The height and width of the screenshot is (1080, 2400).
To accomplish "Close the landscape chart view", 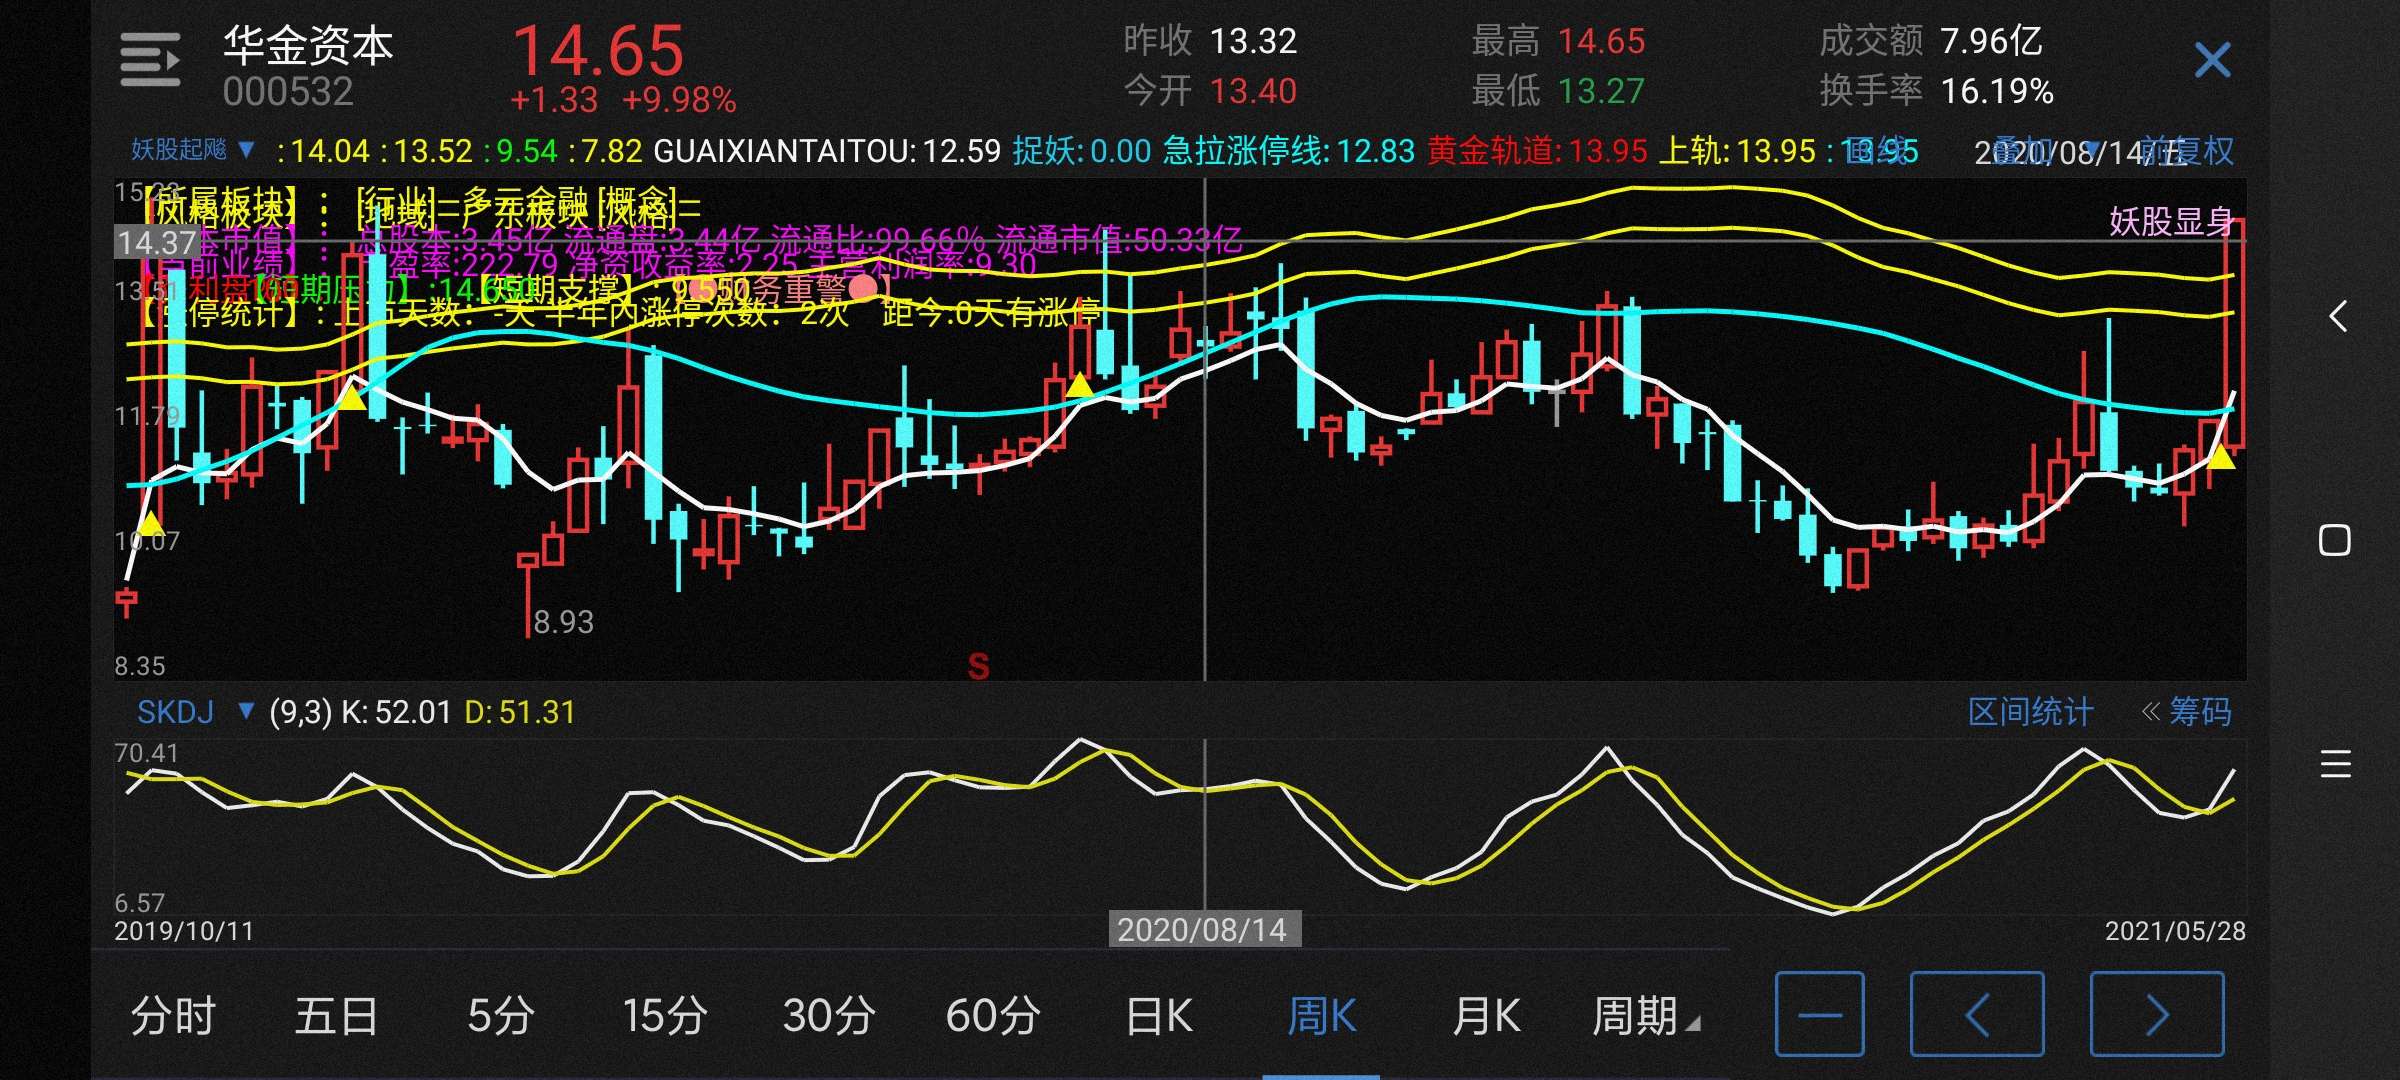I will click(2212, 60).
